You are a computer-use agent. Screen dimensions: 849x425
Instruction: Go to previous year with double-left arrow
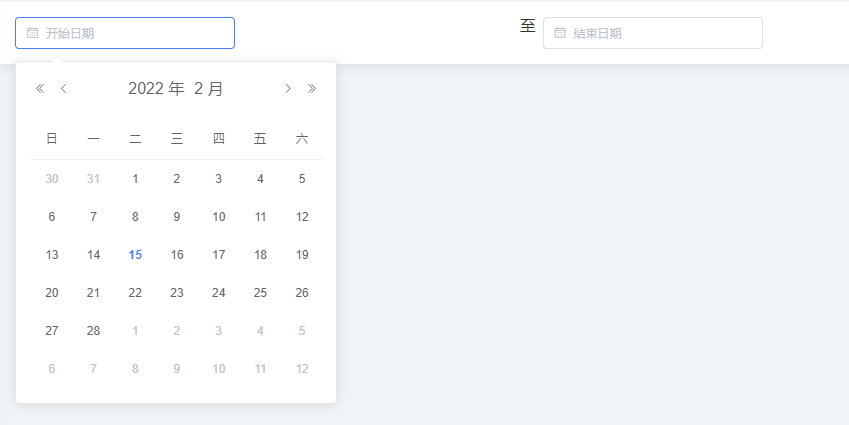[40, 89]
